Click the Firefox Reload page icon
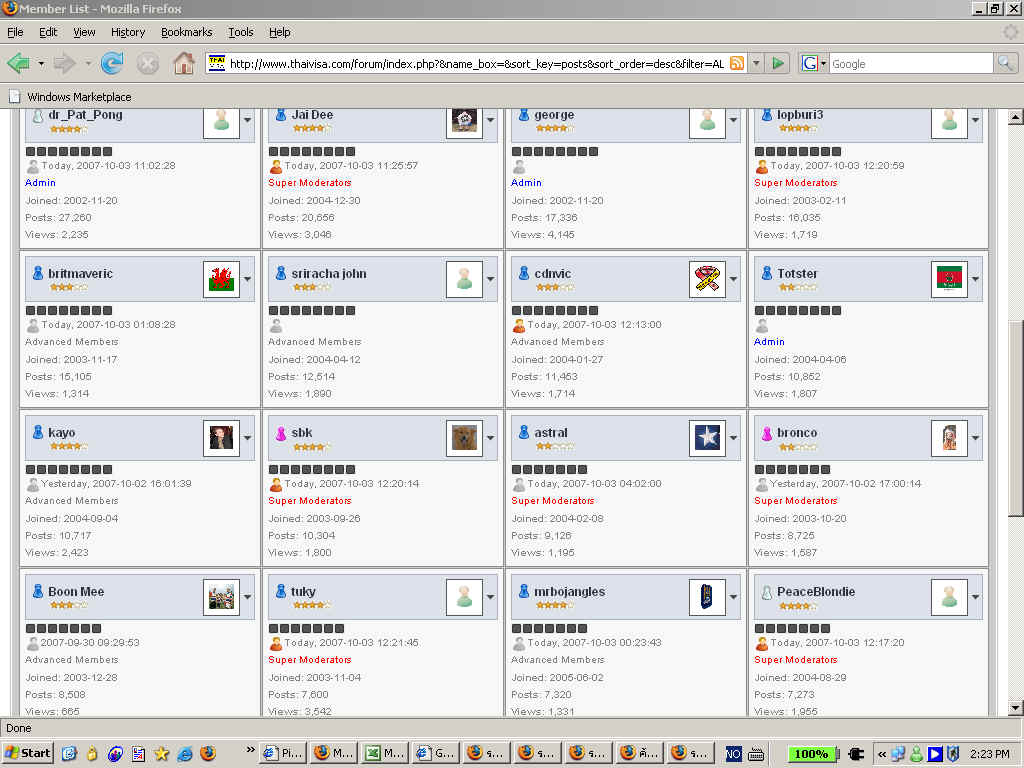The height and width of the screenshot is (768, 1024). (x=112, y=64)
